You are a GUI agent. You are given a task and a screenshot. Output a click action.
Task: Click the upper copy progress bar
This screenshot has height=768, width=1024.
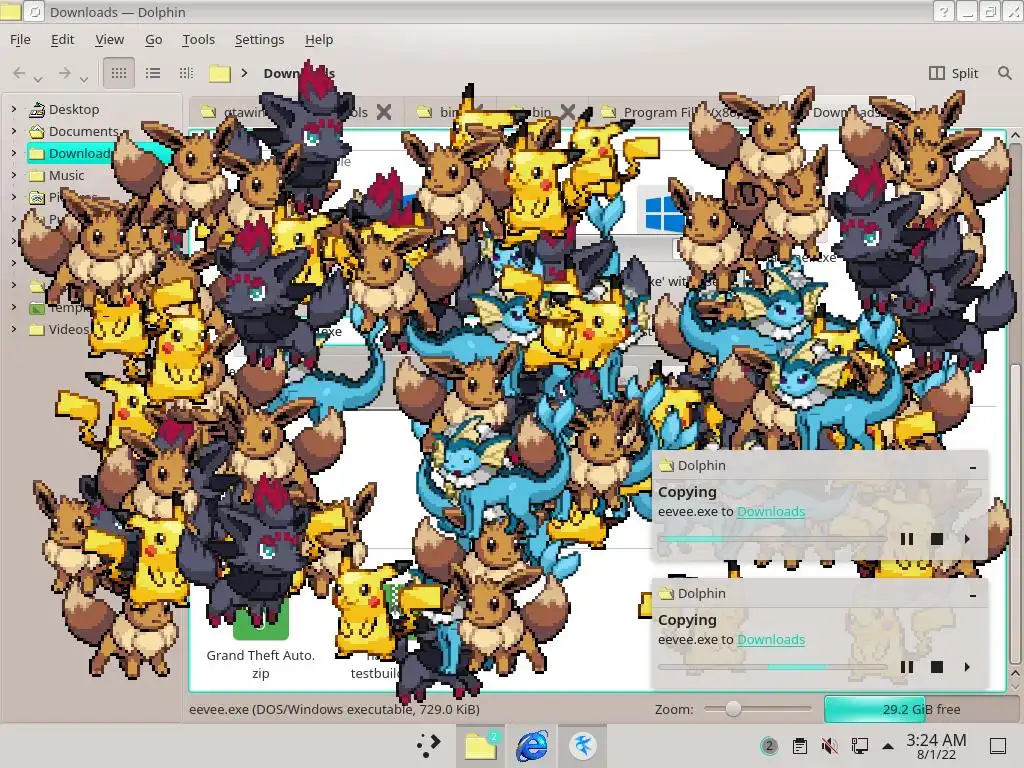[773, 539]
